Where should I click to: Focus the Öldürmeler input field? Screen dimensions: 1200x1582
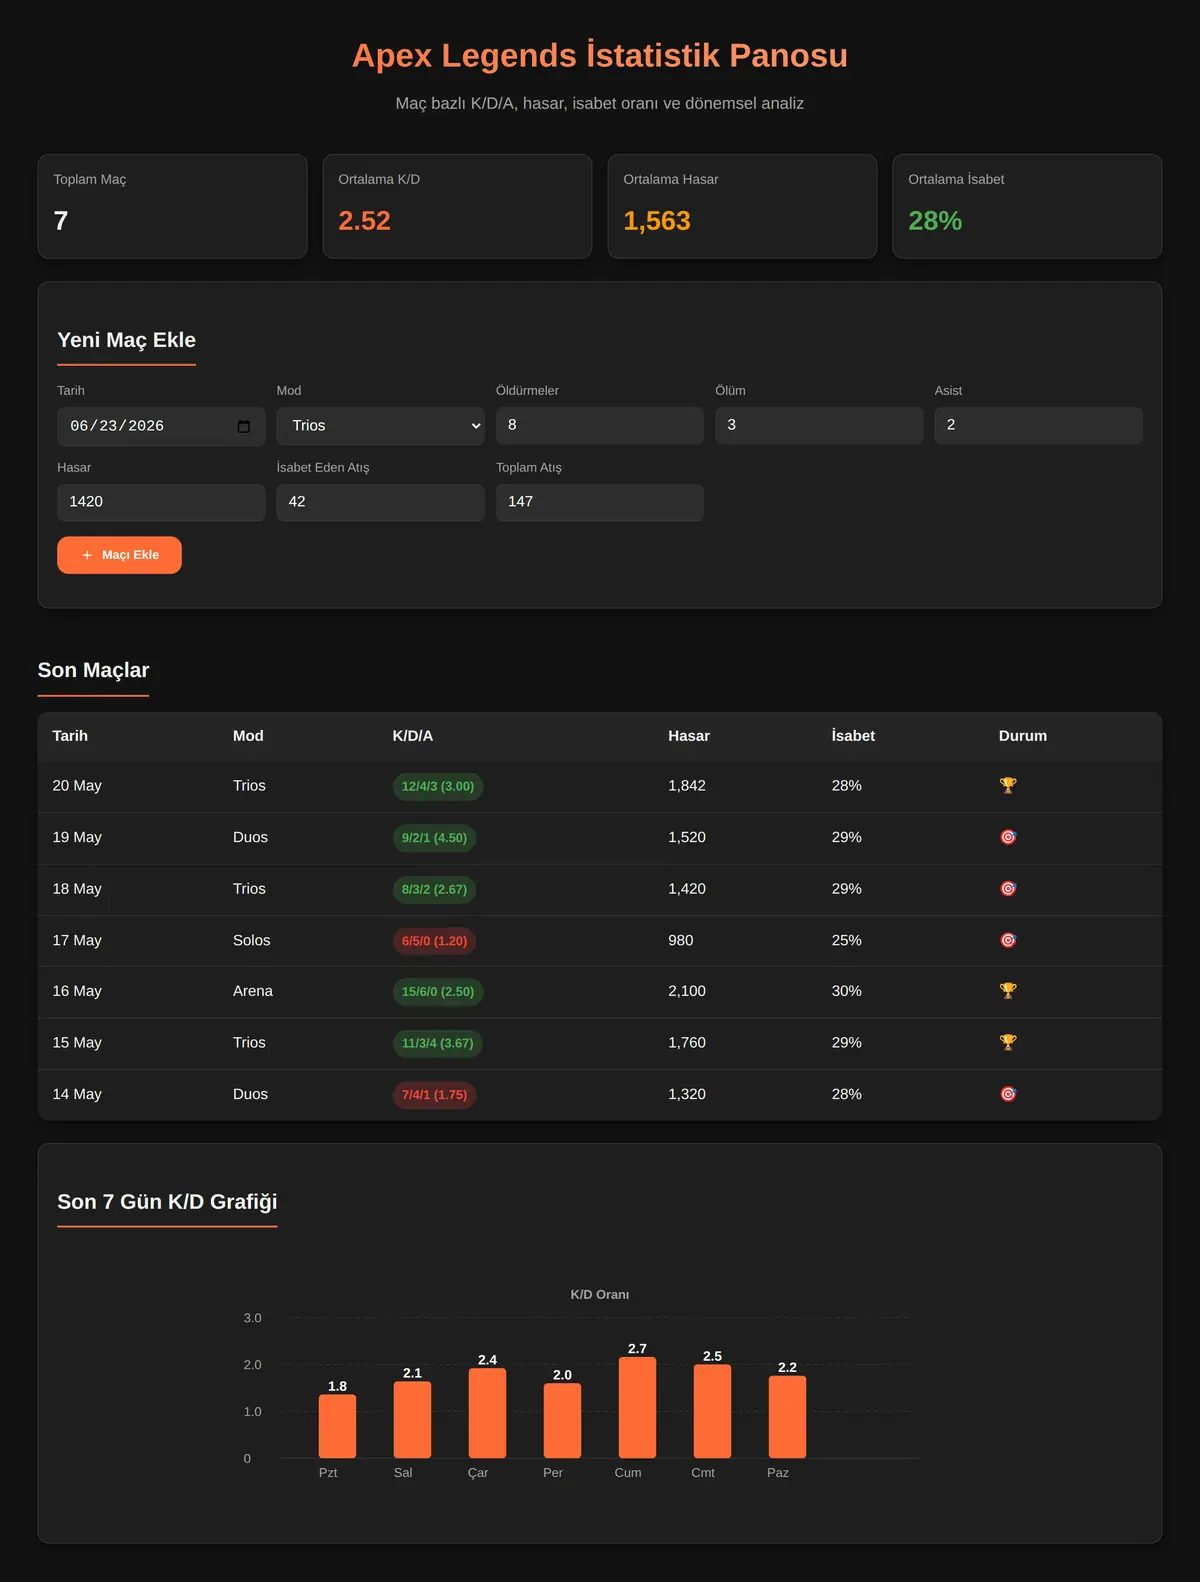pyautogui.click(x=600, y=425)
